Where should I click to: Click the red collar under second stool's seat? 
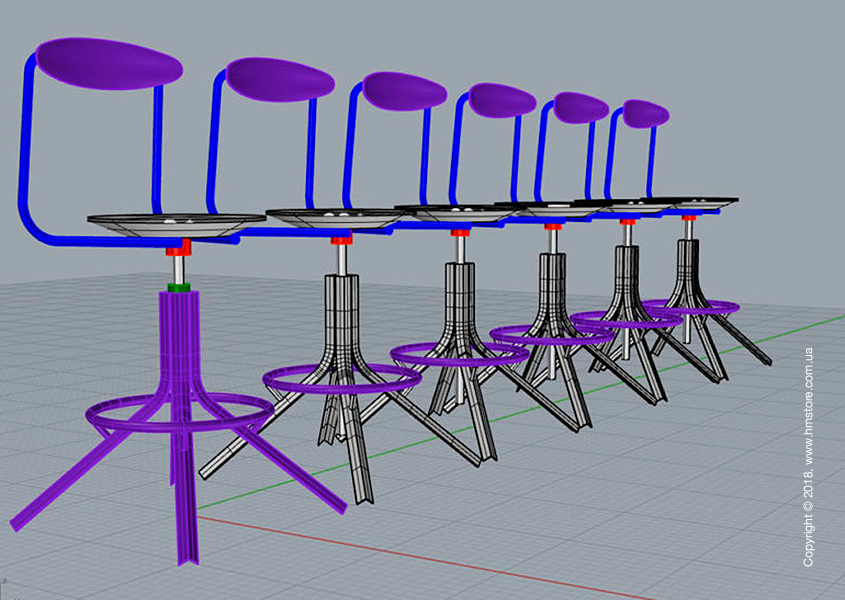pyautogui.click(x=341, y=241)
